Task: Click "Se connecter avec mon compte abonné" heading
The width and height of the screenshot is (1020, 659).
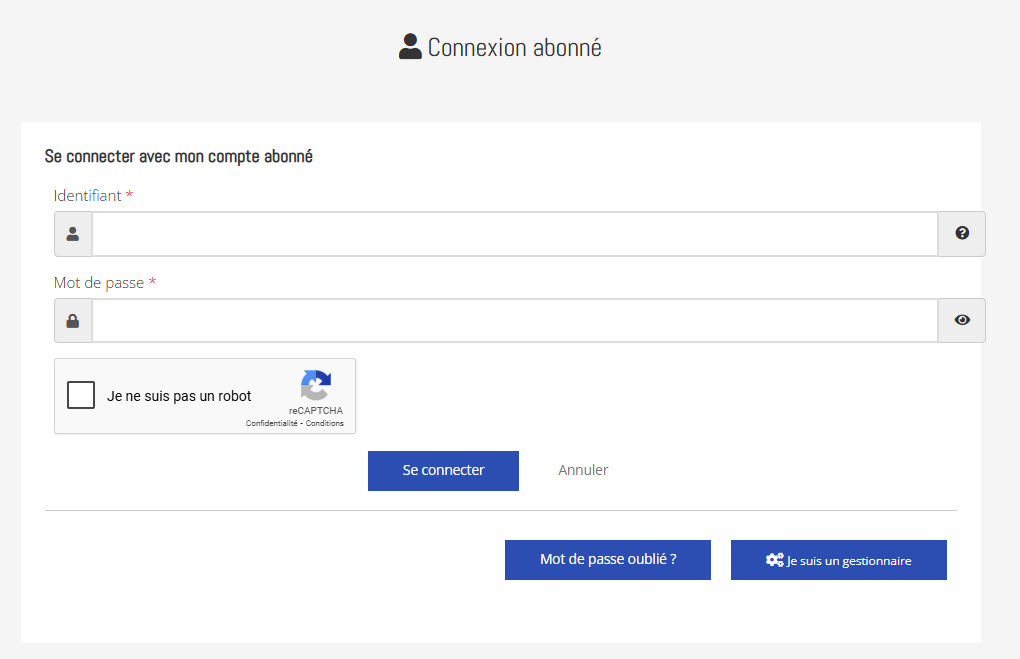Action: [x=179, y=157]
